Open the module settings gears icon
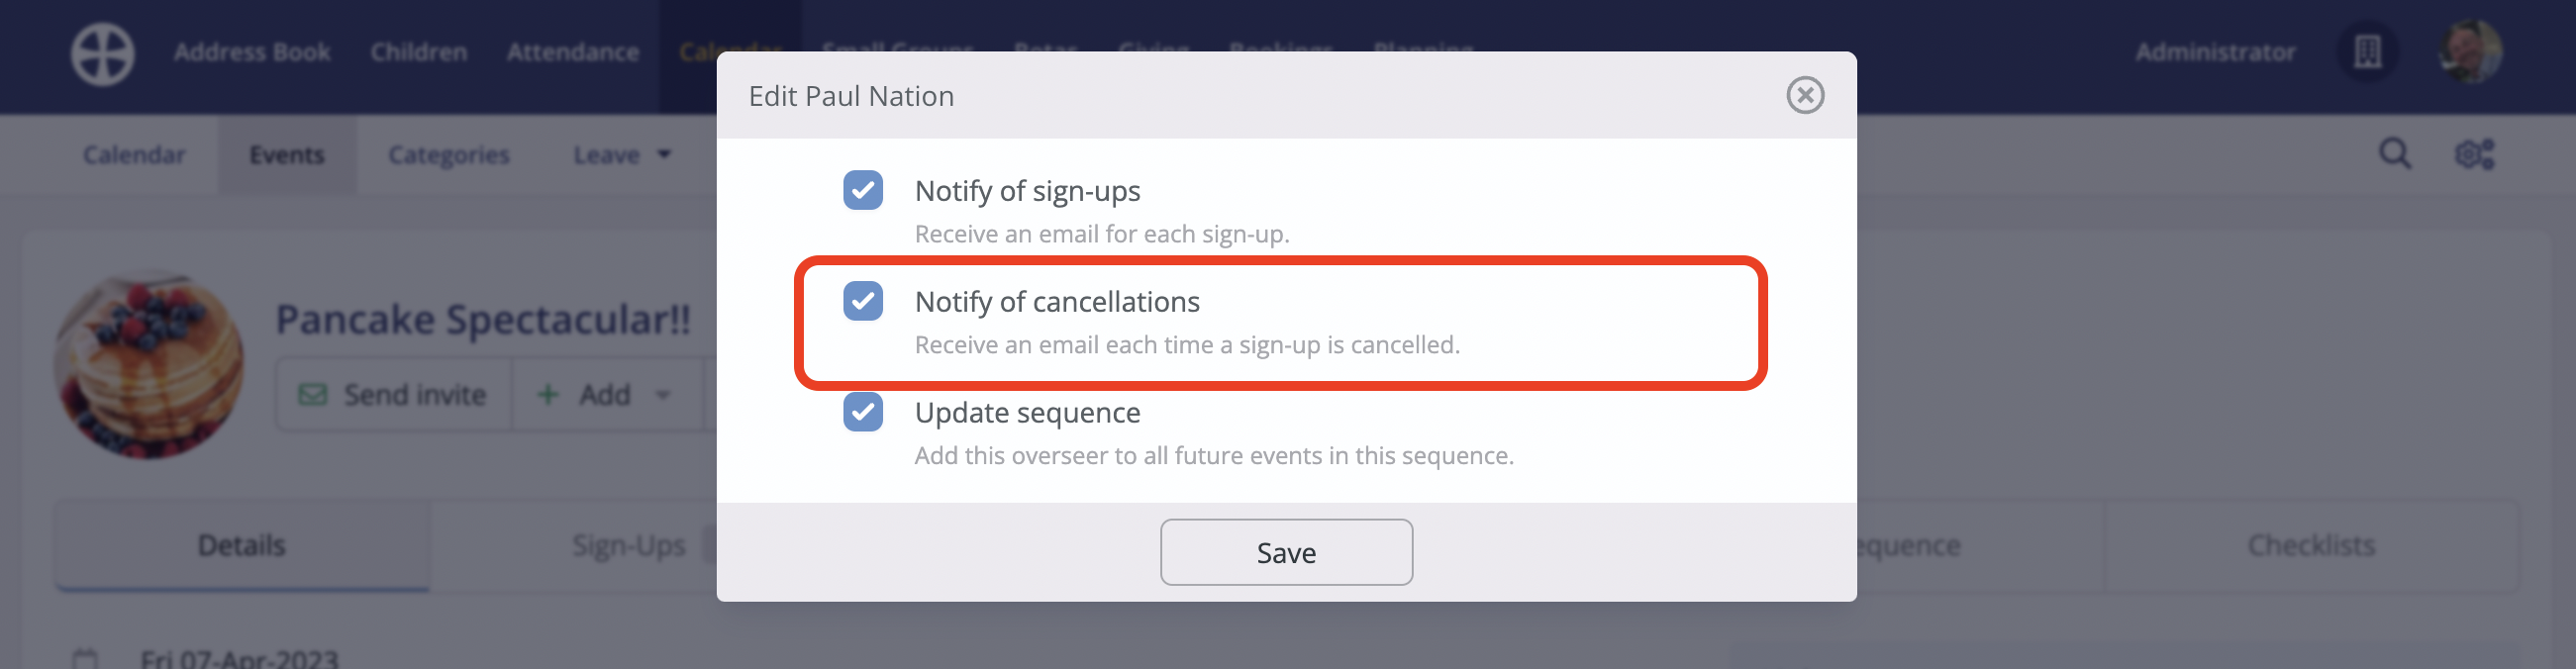This screenshot has width=2576, height=669. coord(2474,154)
